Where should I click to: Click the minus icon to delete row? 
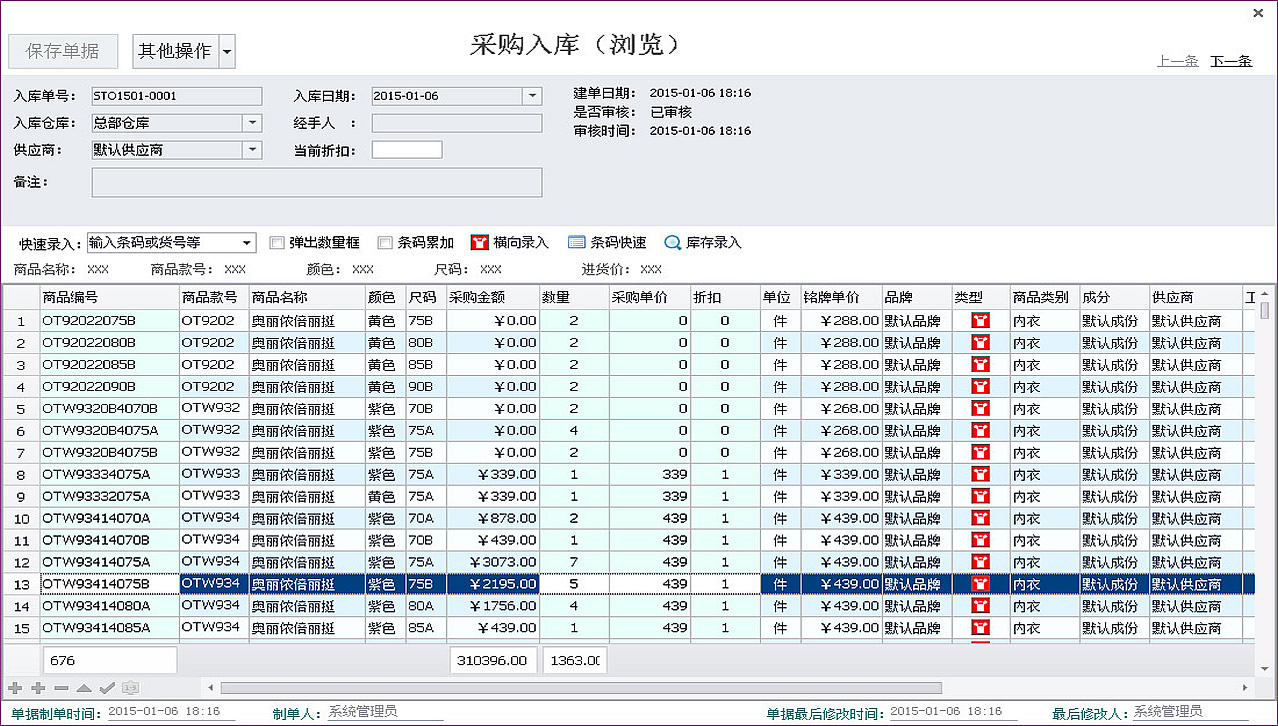62,688
